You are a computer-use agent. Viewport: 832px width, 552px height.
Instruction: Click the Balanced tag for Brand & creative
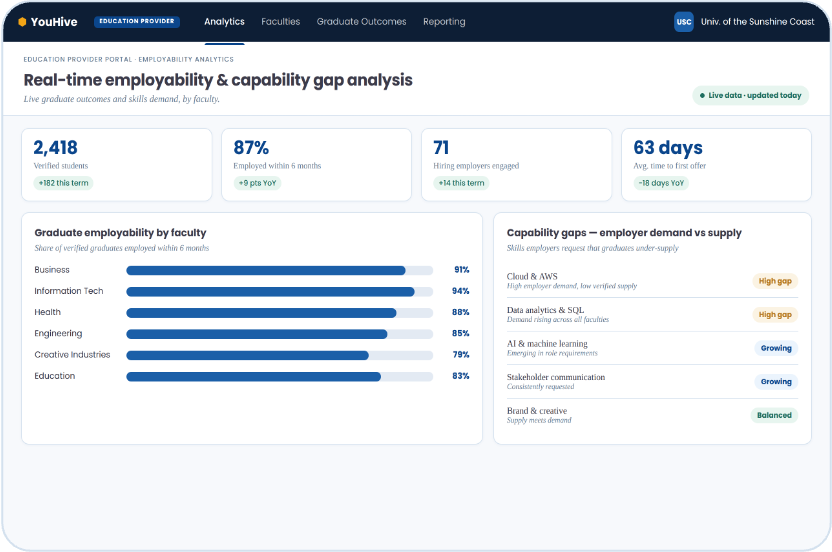tap(774, 415)
